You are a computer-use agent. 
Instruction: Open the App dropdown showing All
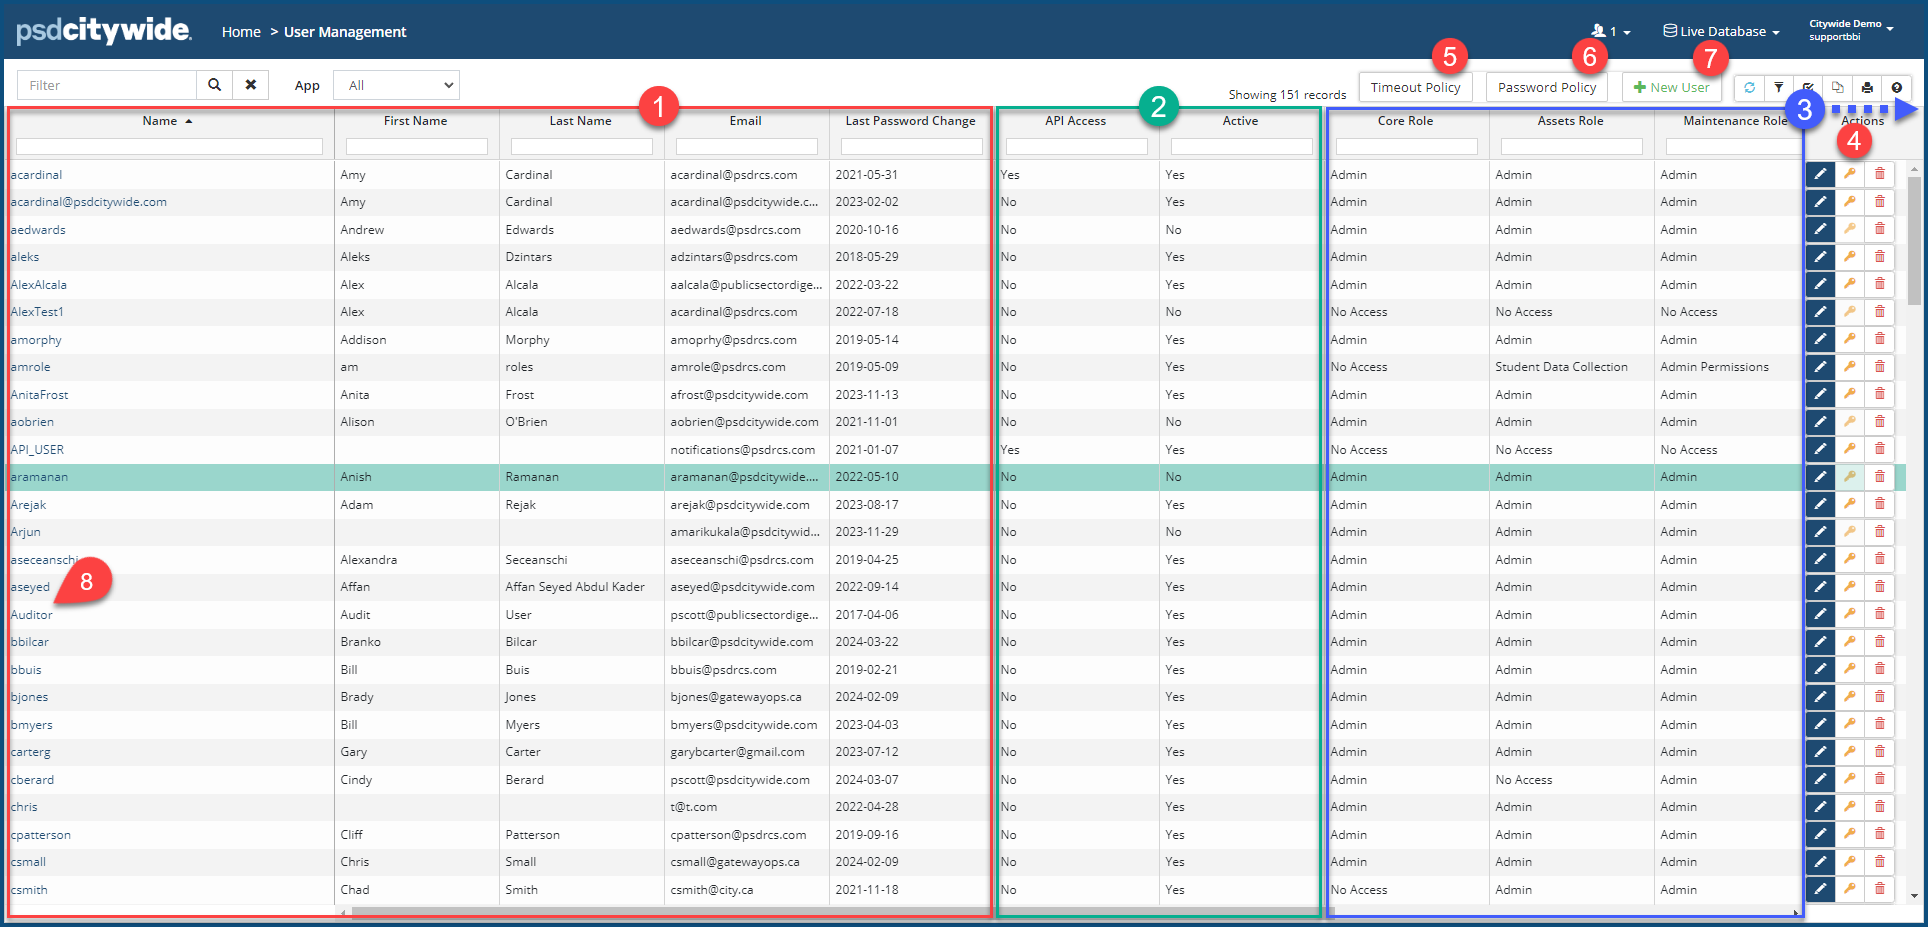[396, 85]
